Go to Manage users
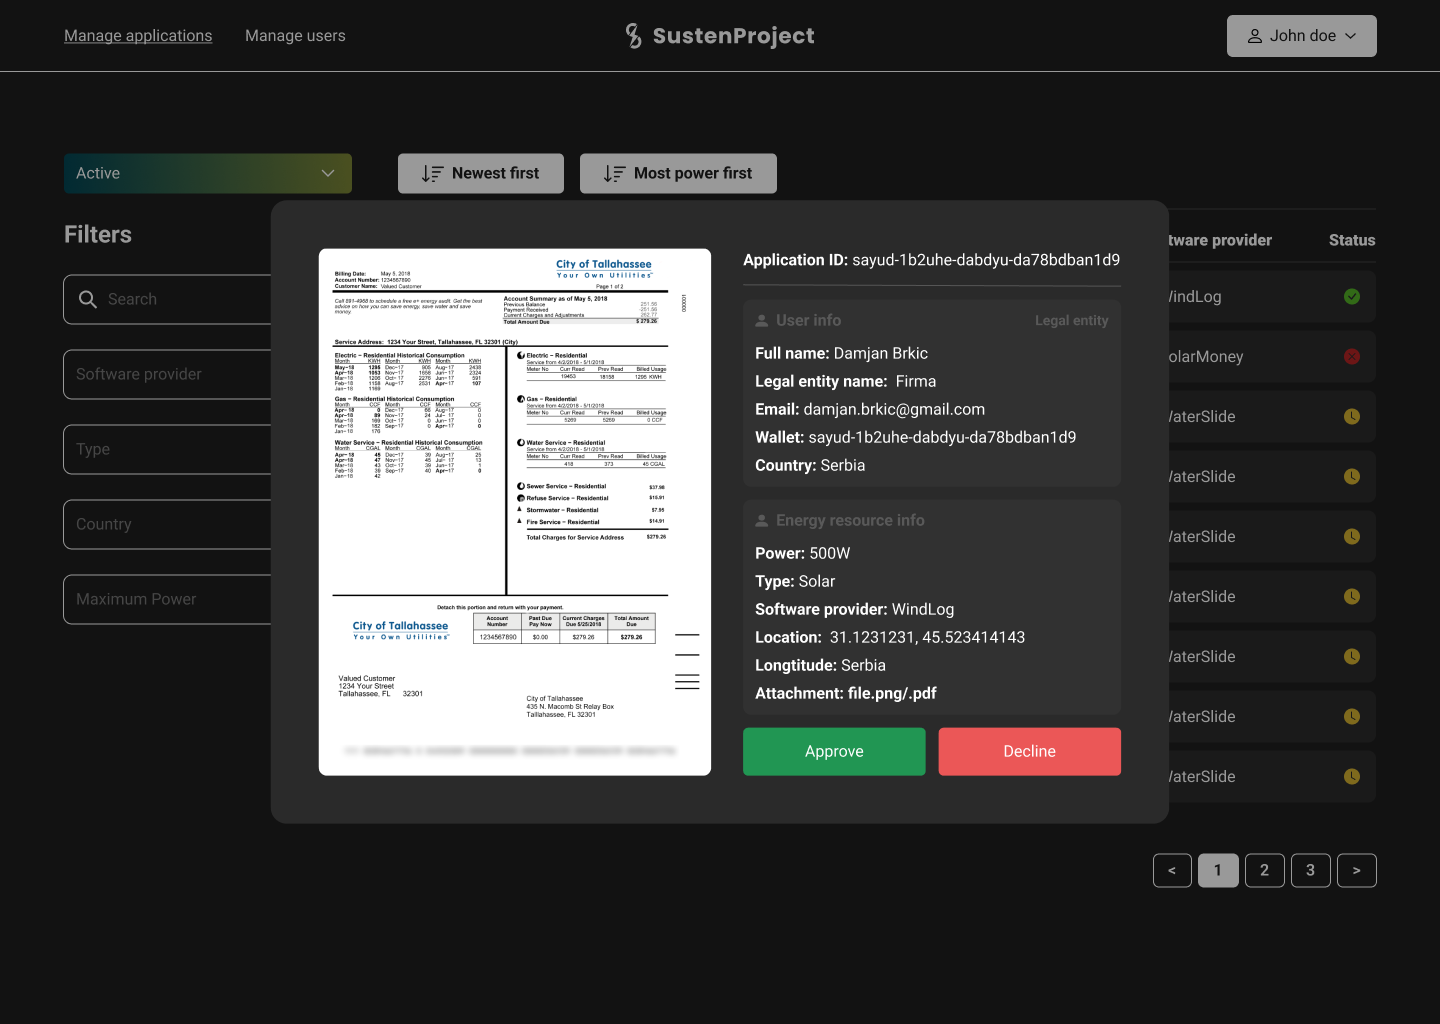 click(x=295, y=36)
